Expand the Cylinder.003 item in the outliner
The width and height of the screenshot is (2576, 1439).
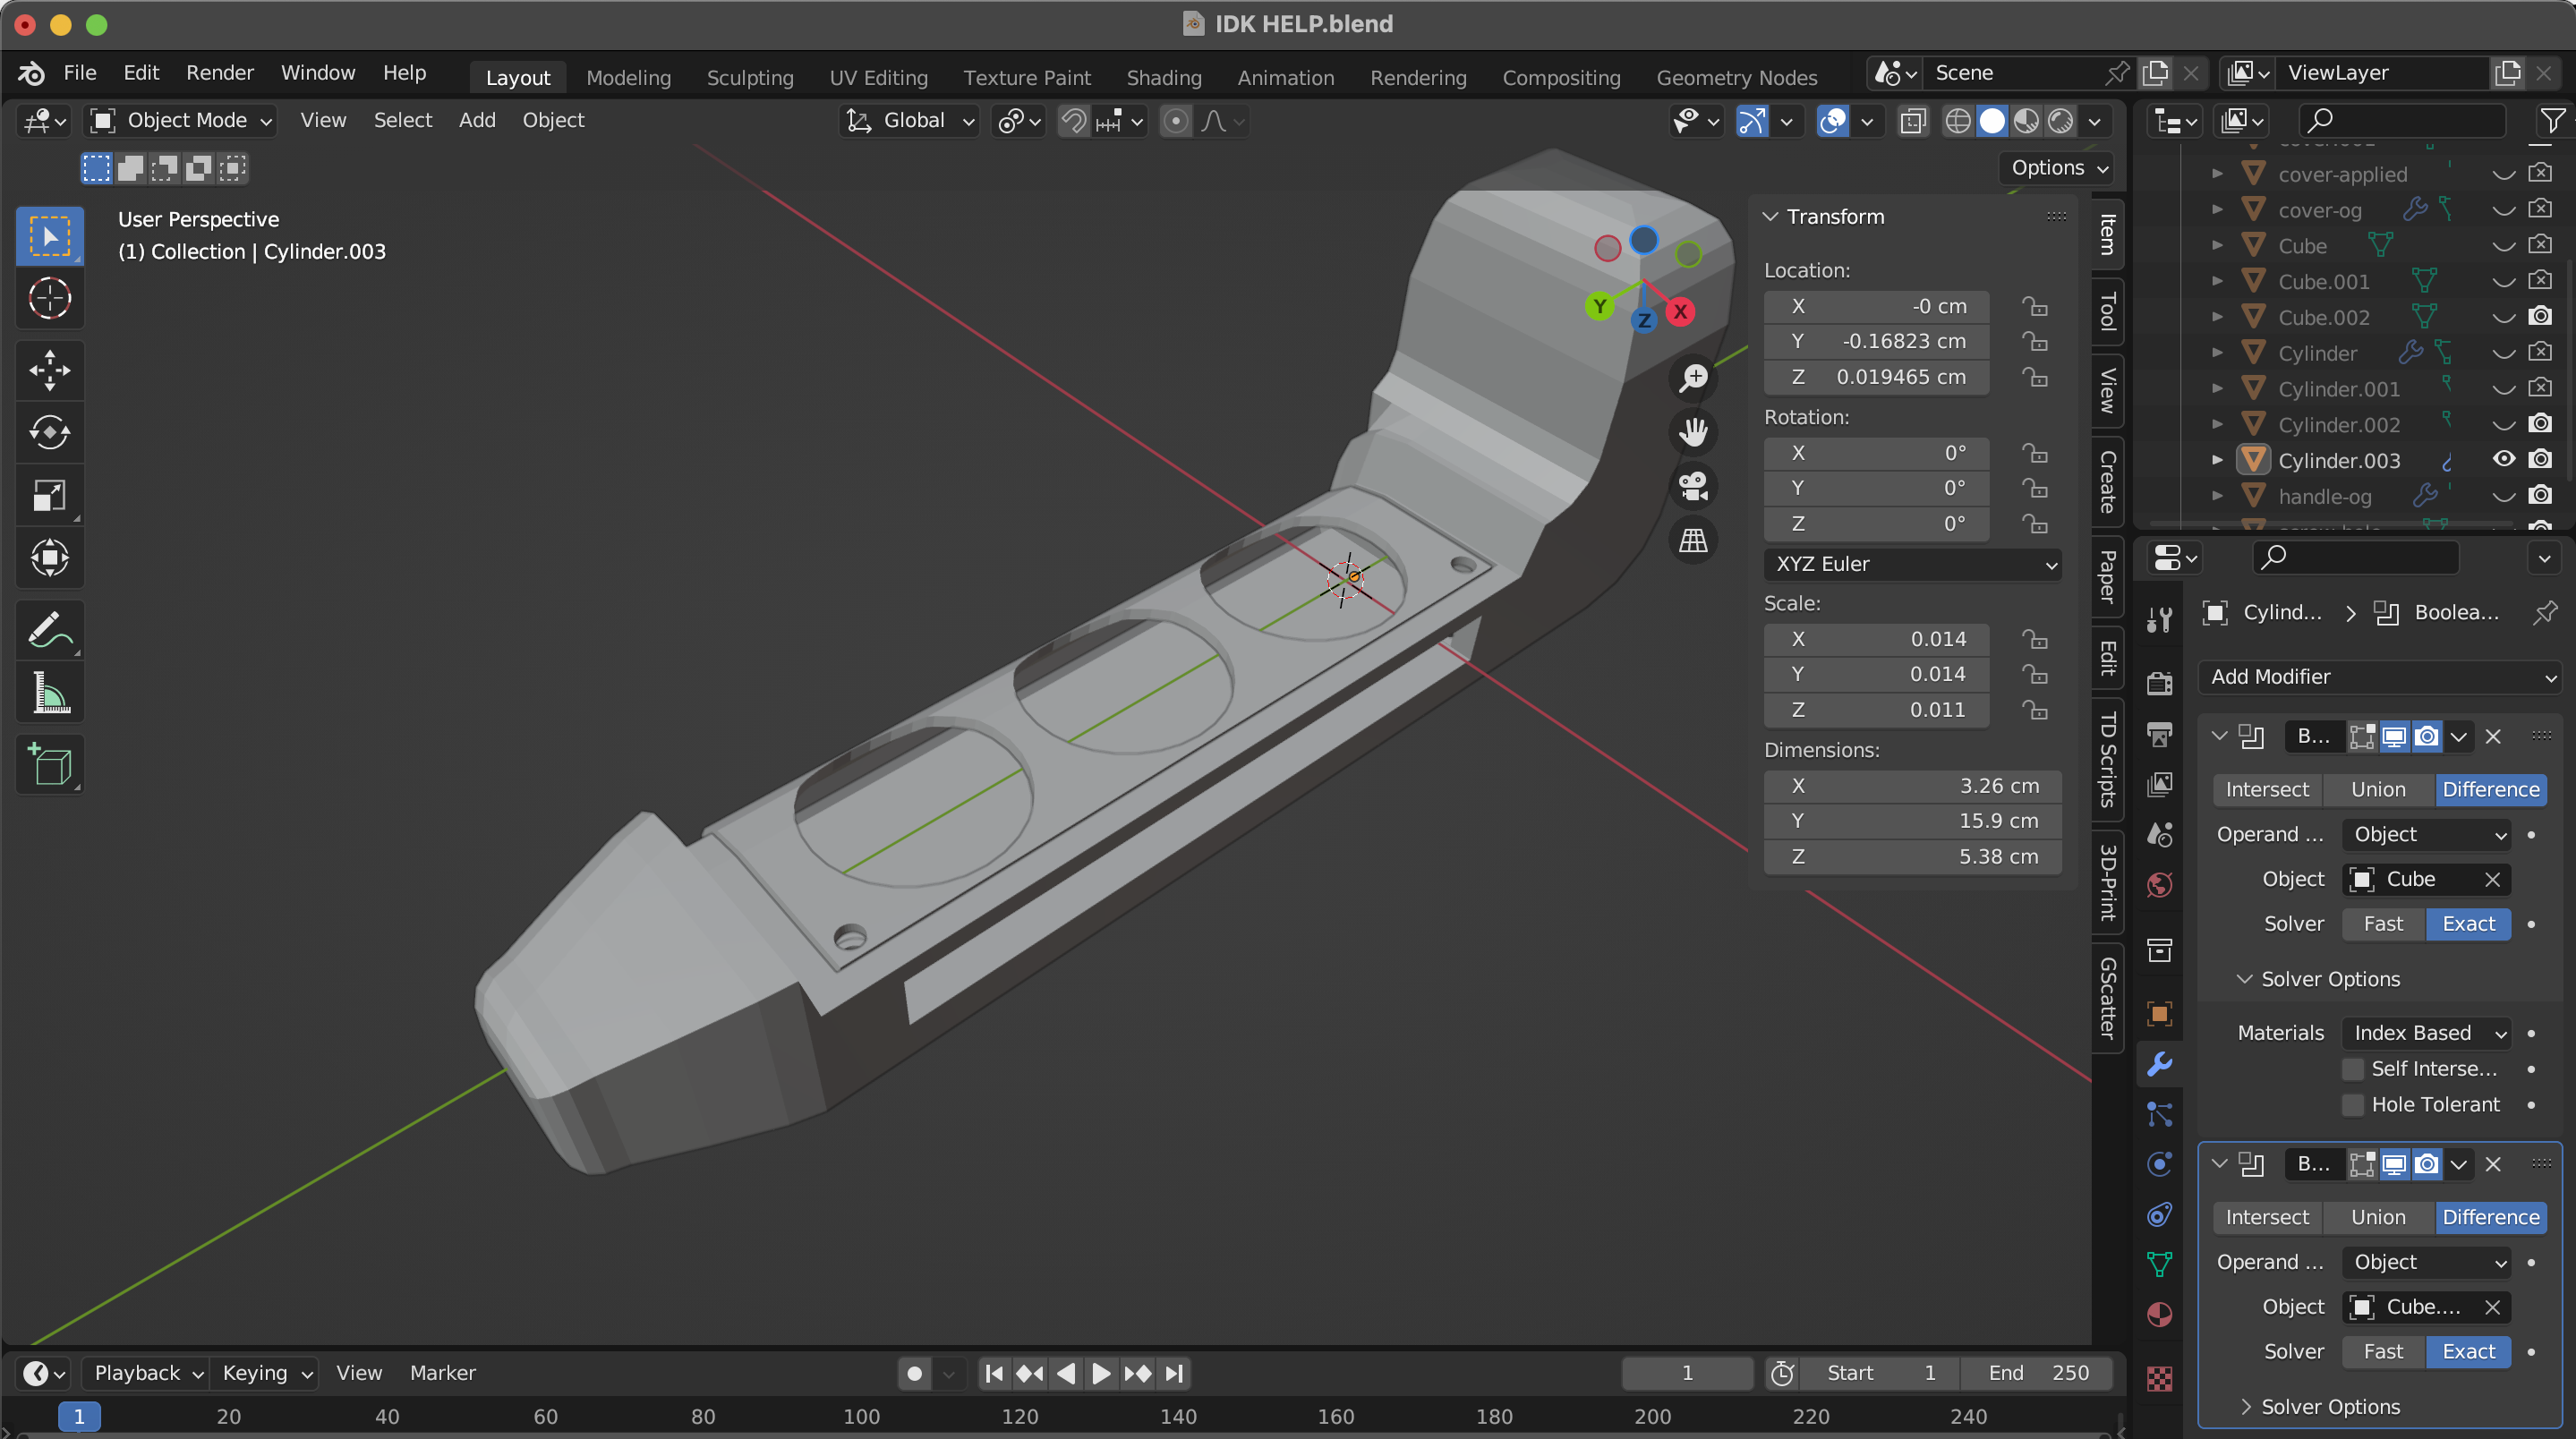[2217, 459]
